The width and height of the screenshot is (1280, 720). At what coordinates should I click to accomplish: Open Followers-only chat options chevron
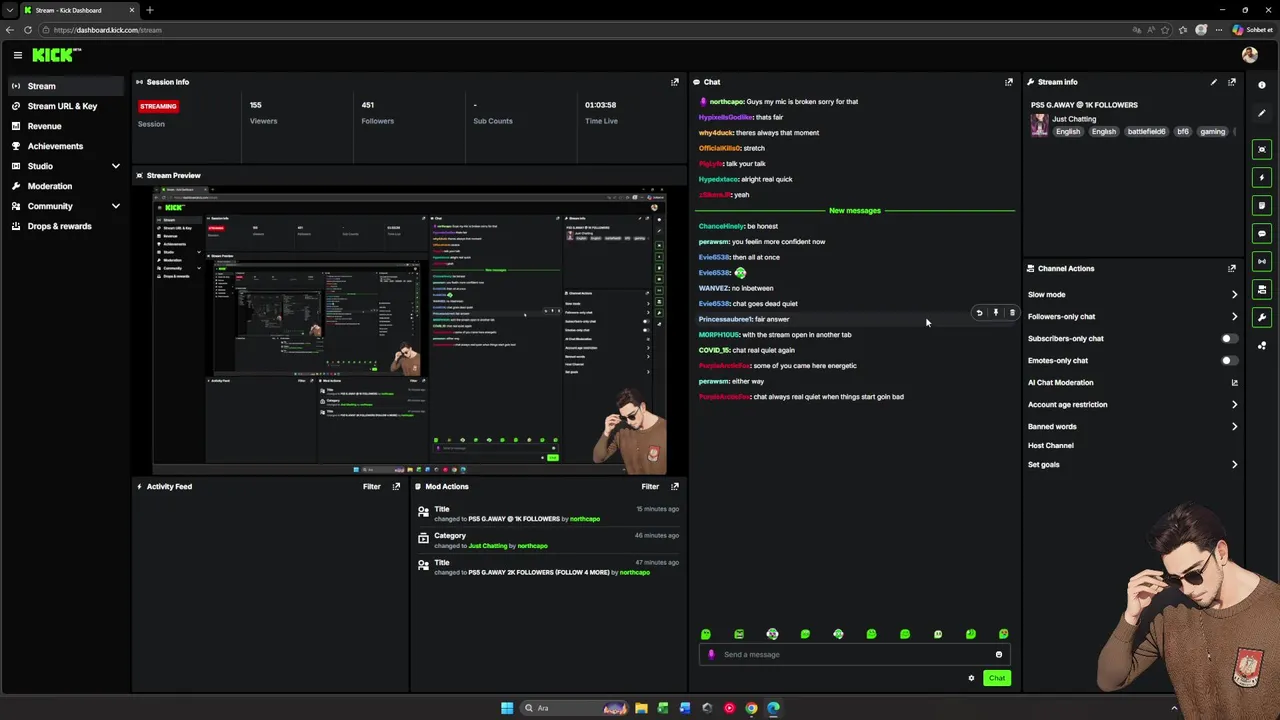1234,317
